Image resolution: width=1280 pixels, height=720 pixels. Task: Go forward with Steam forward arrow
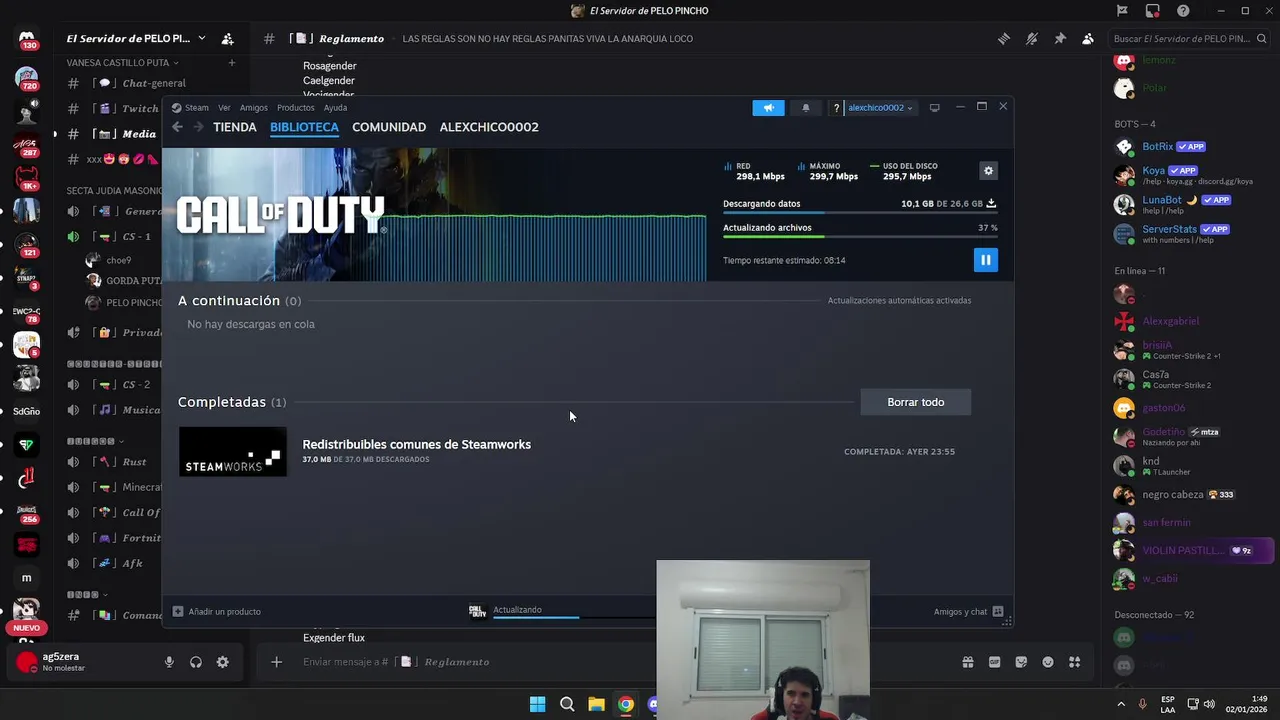click(198, 127)
